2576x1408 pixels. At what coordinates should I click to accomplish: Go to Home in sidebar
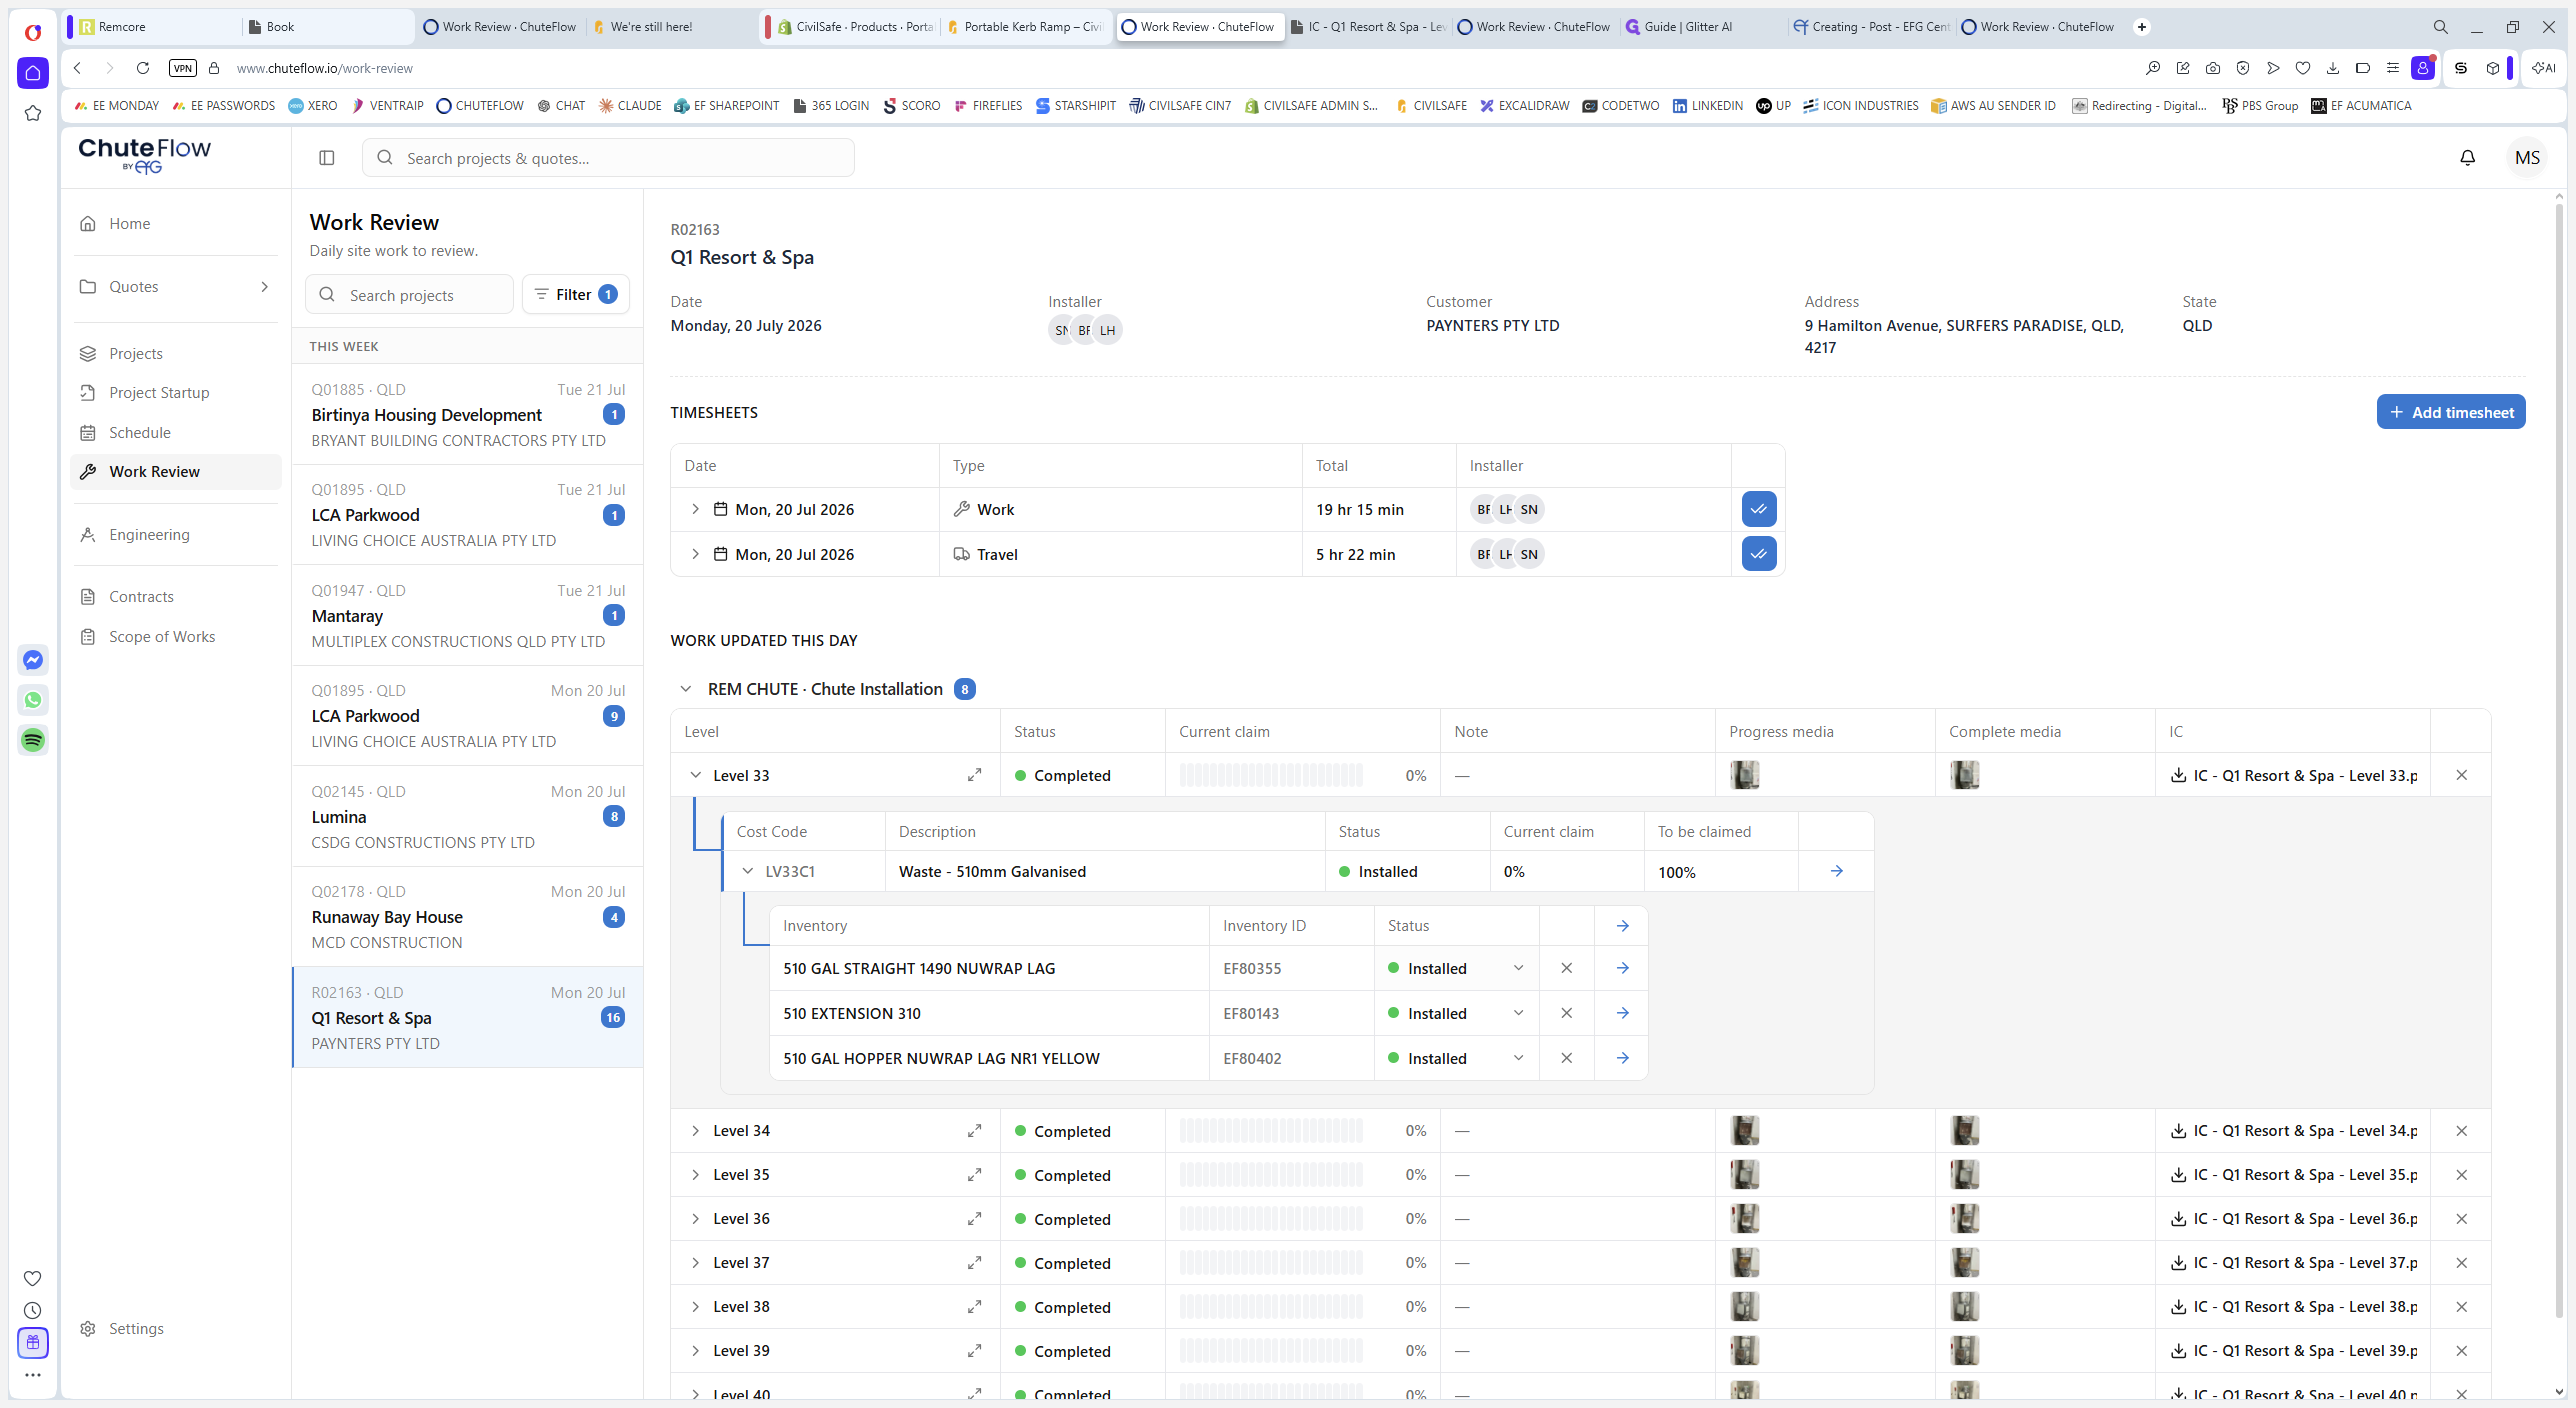[176, 224]
